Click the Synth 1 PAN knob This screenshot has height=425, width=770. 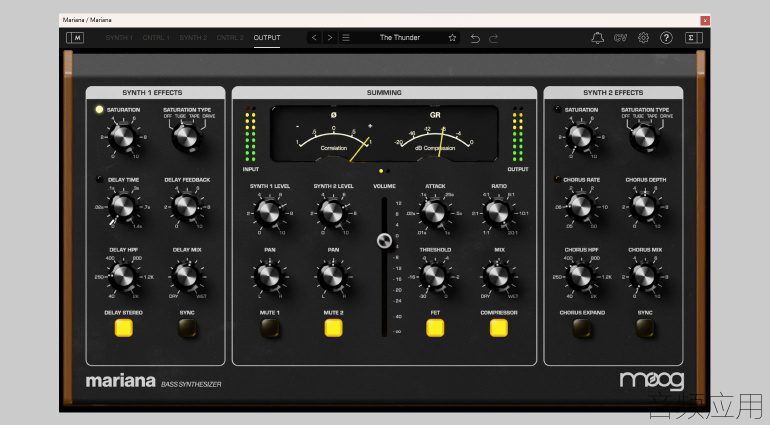pyautogui.click(x=269, y=277)
